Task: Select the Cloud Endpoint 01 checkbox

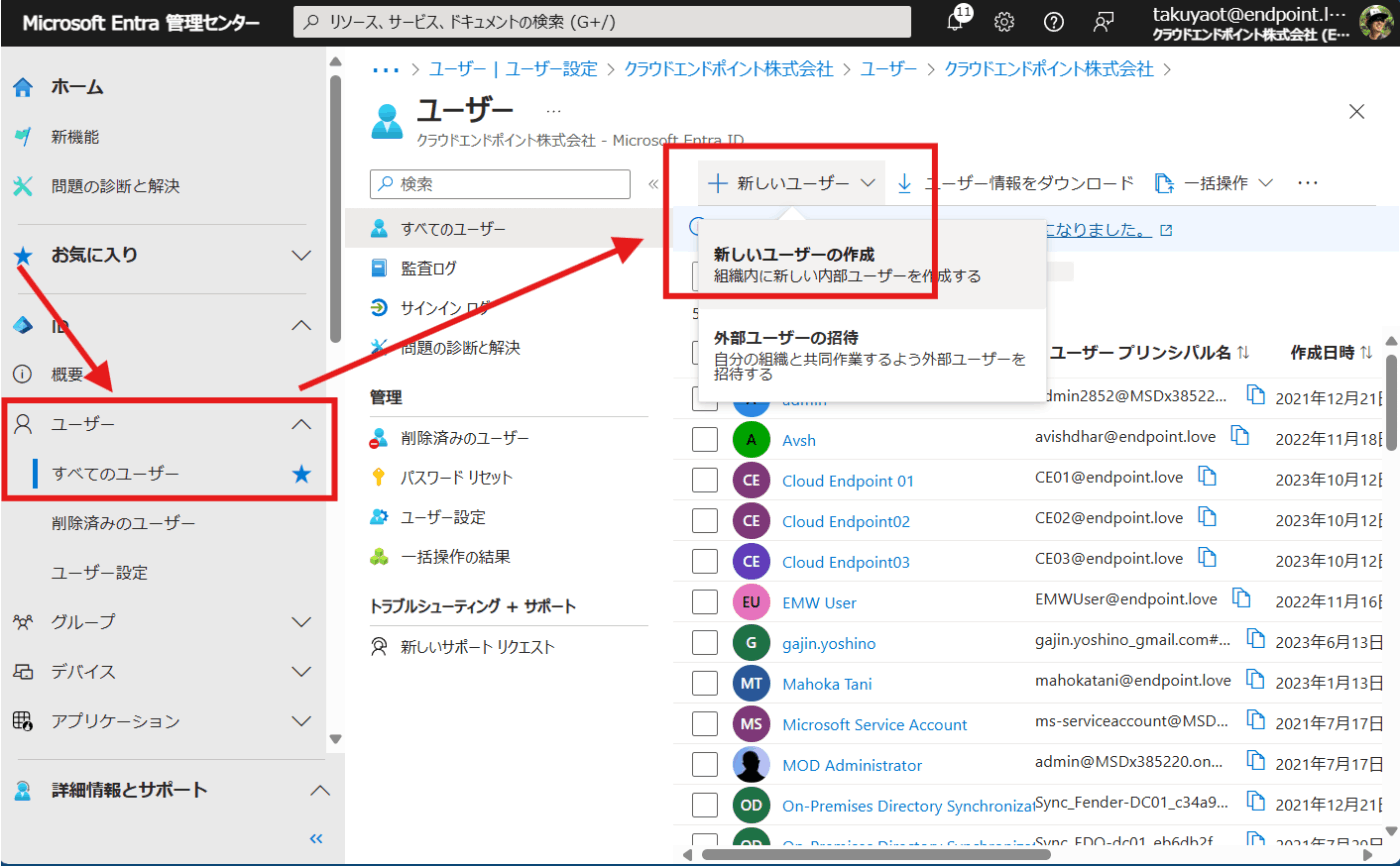Action: (x=705, y=480)
